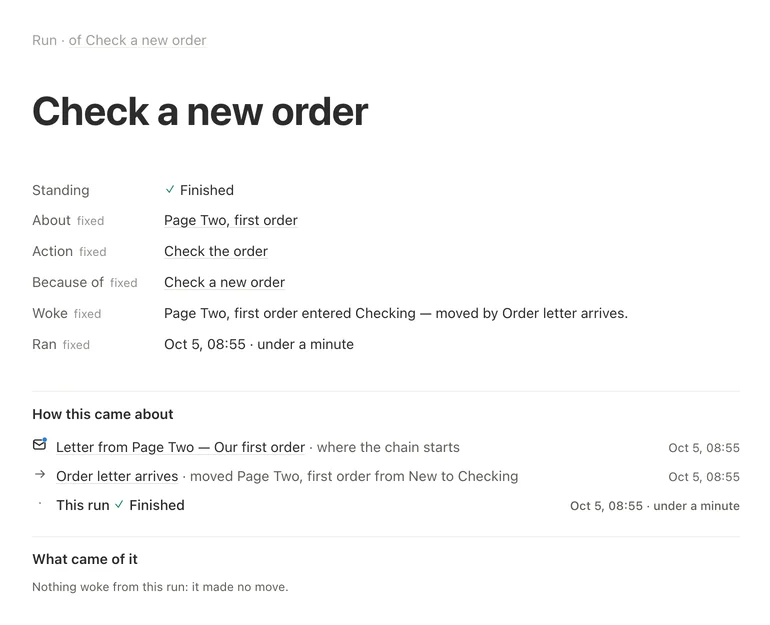The width and height of the screenshot is (770, 625).
Task: Open the Check a new order cause link
Action: pos(224,282)
